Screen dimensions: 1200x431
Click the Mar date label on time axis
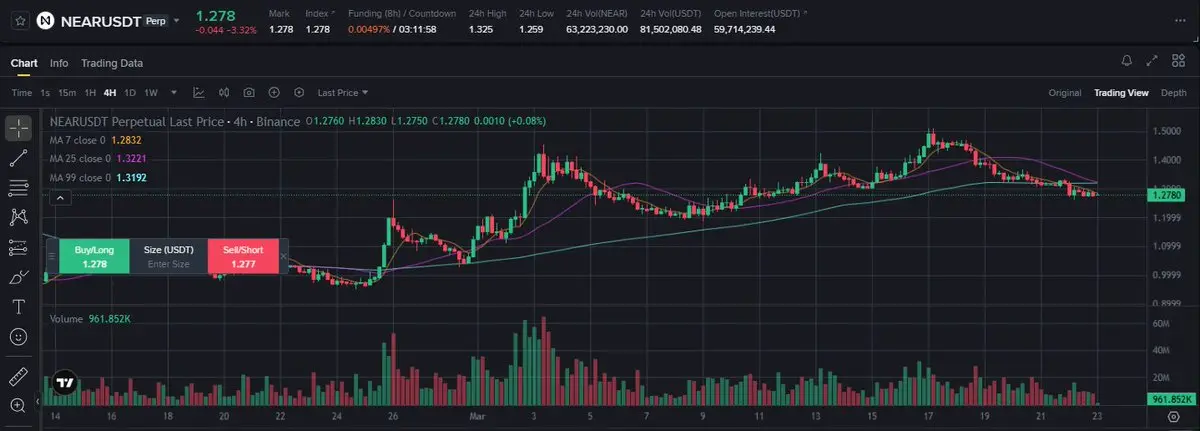tap(476, 415)
